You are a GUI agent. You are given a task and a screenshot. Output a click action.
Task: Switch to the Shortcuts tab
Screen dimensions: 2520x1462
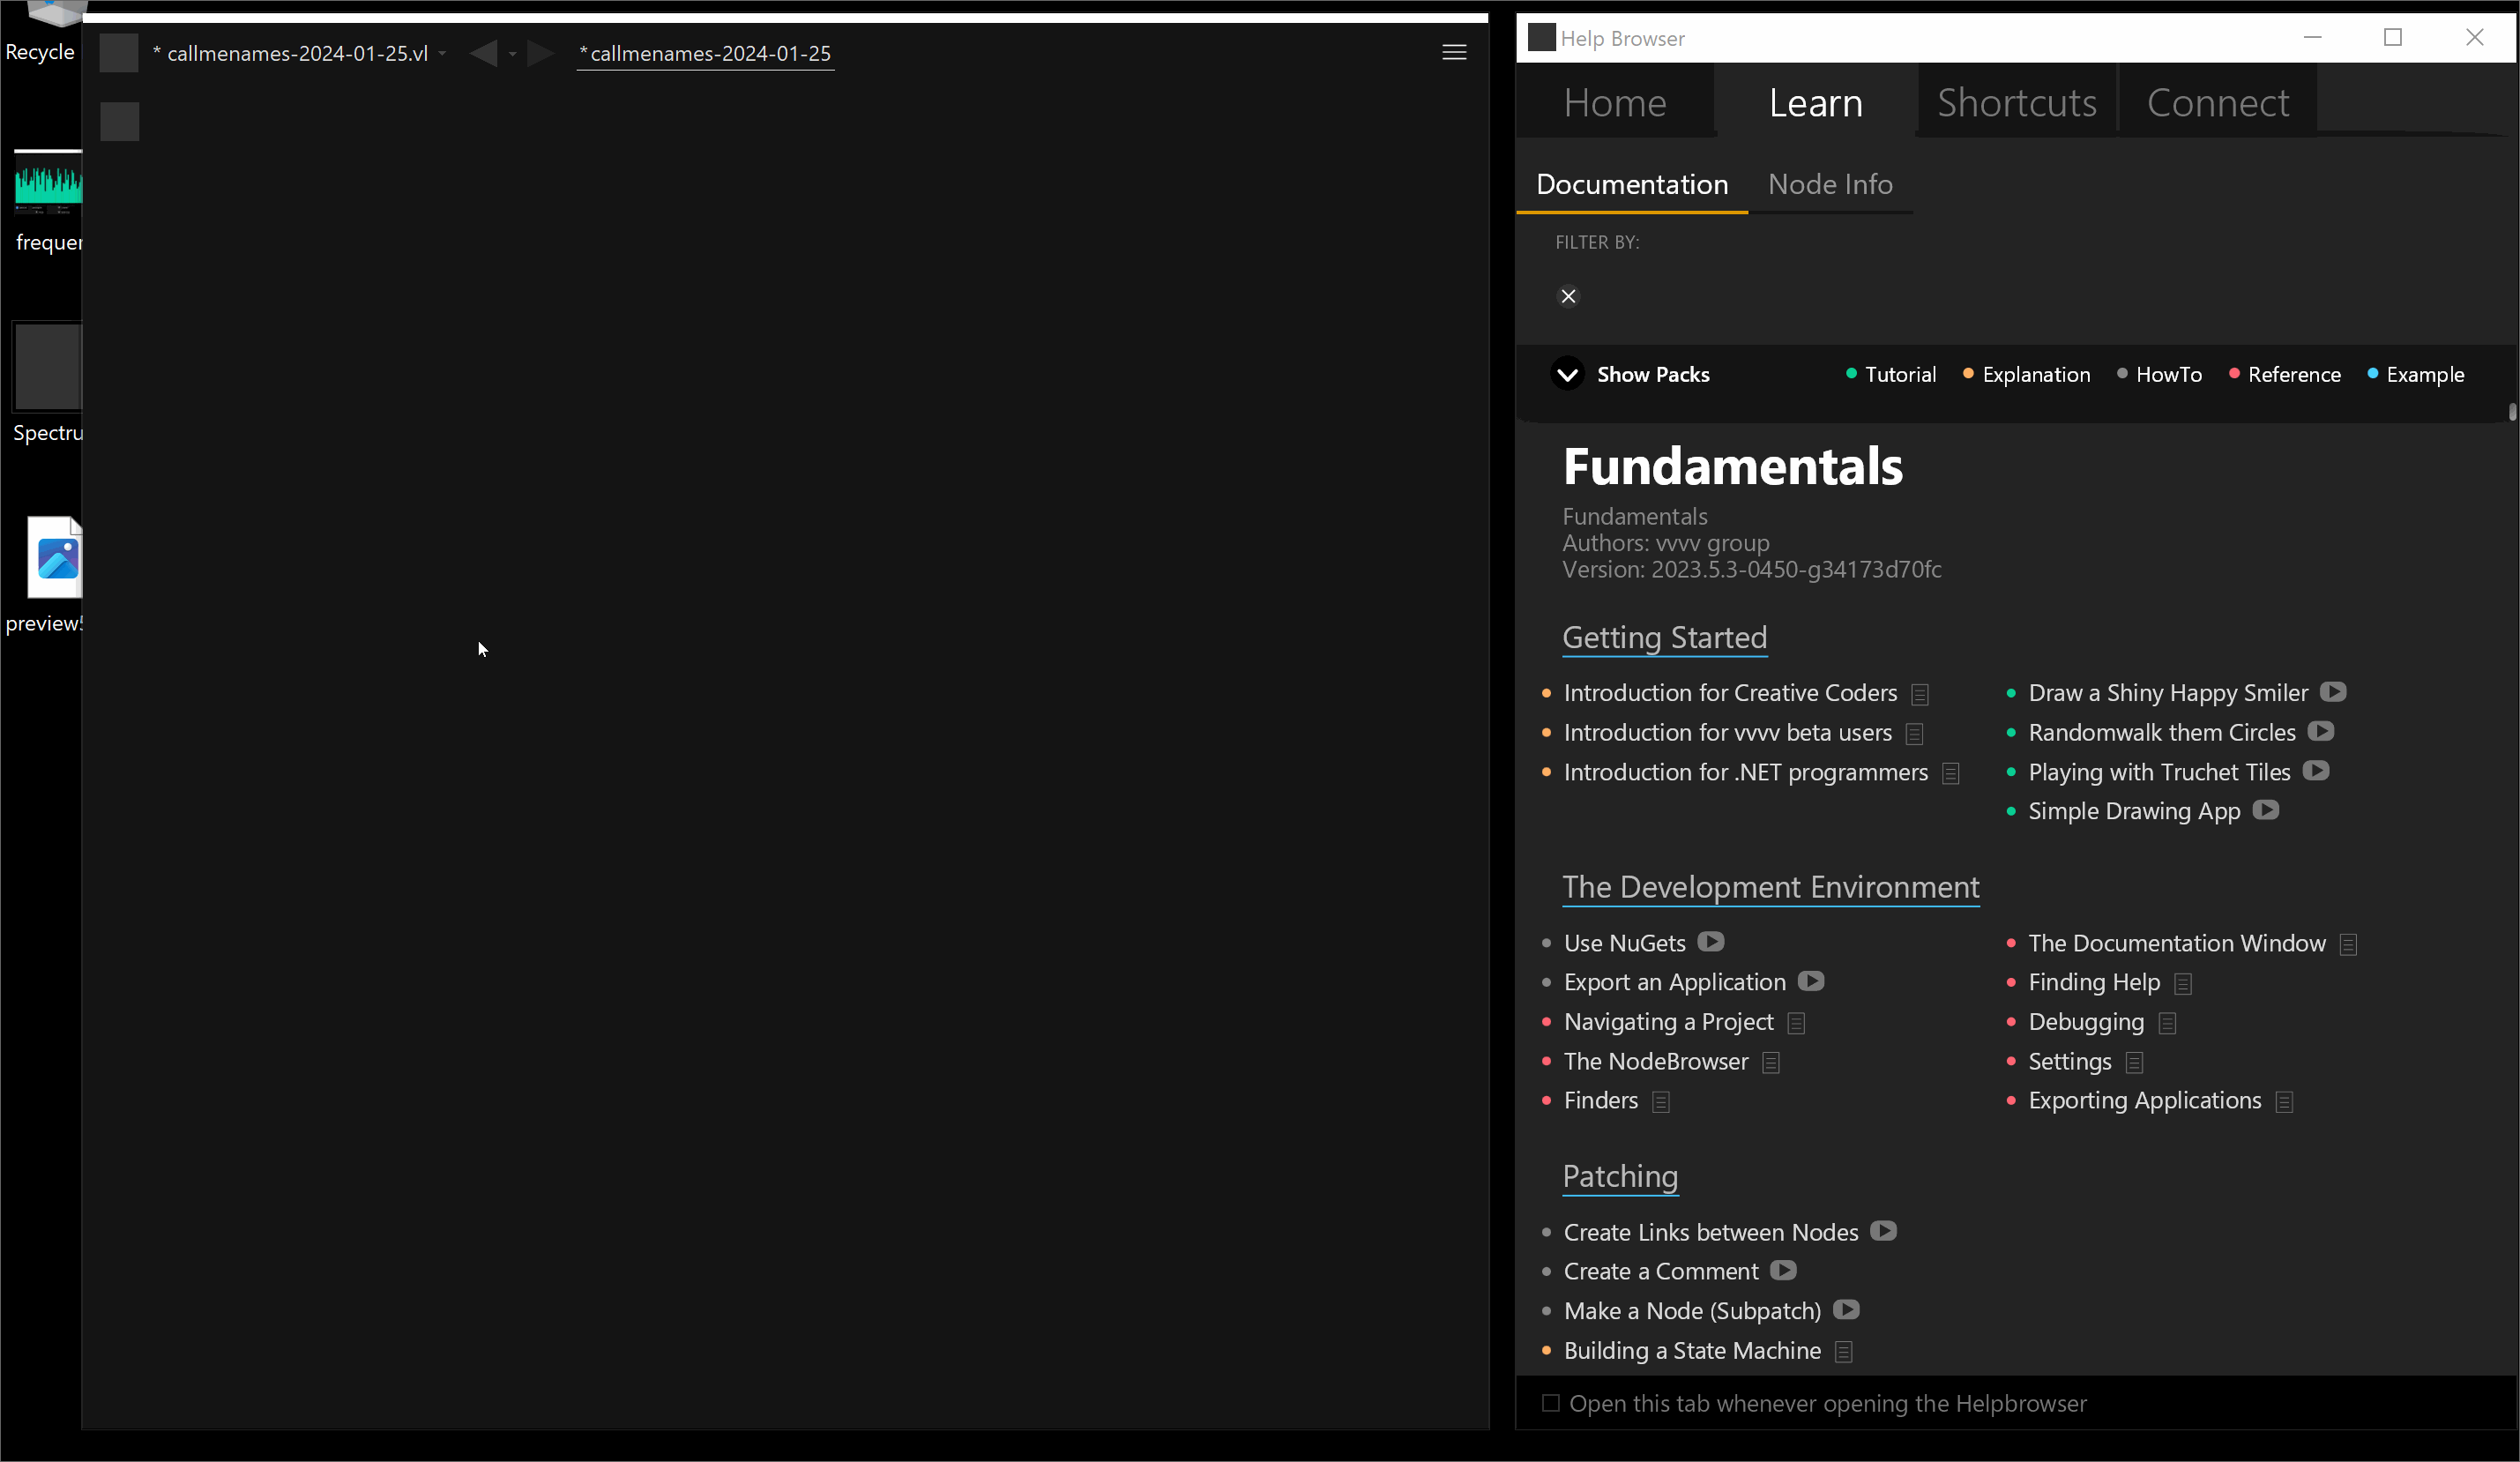pos(2017,102)
